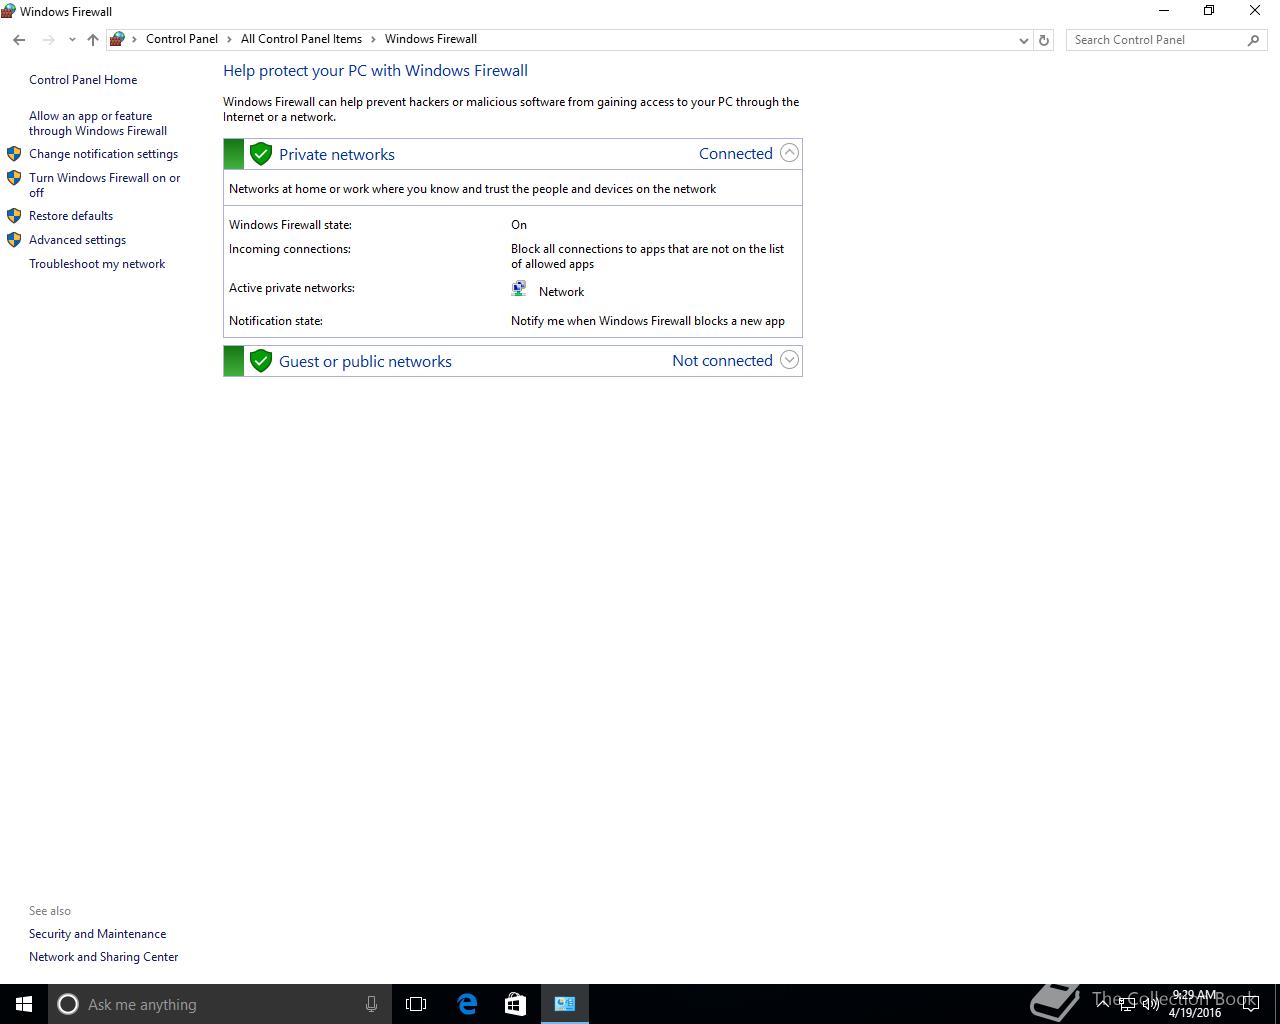
Task: Click the up-one-level arrow in address bar
Action: click(x=93, y=40)
